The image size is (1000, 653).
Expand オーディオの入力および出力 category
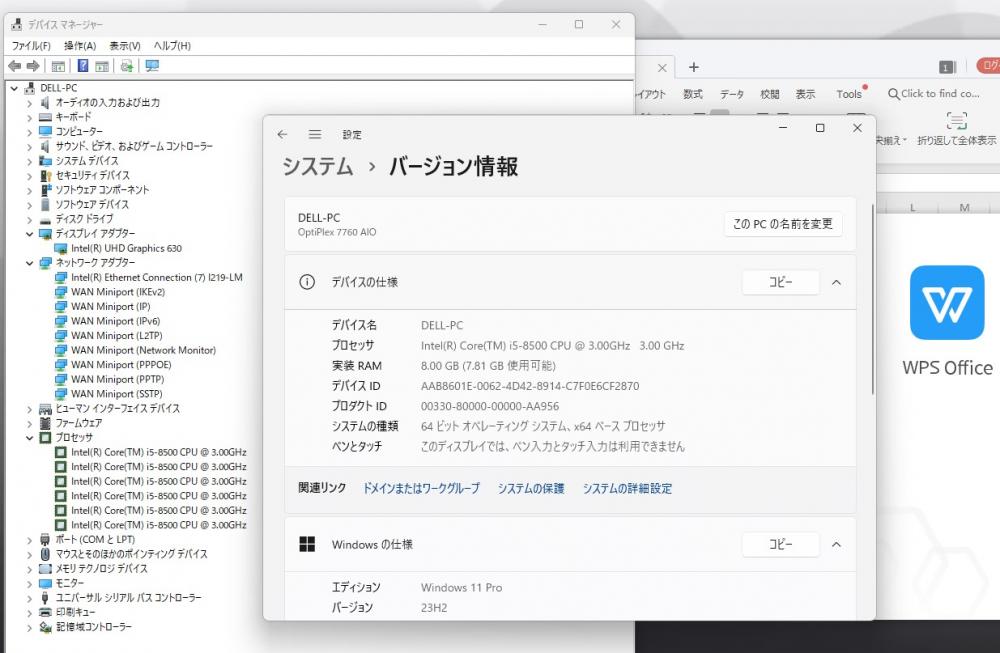(x=29, y=103)
